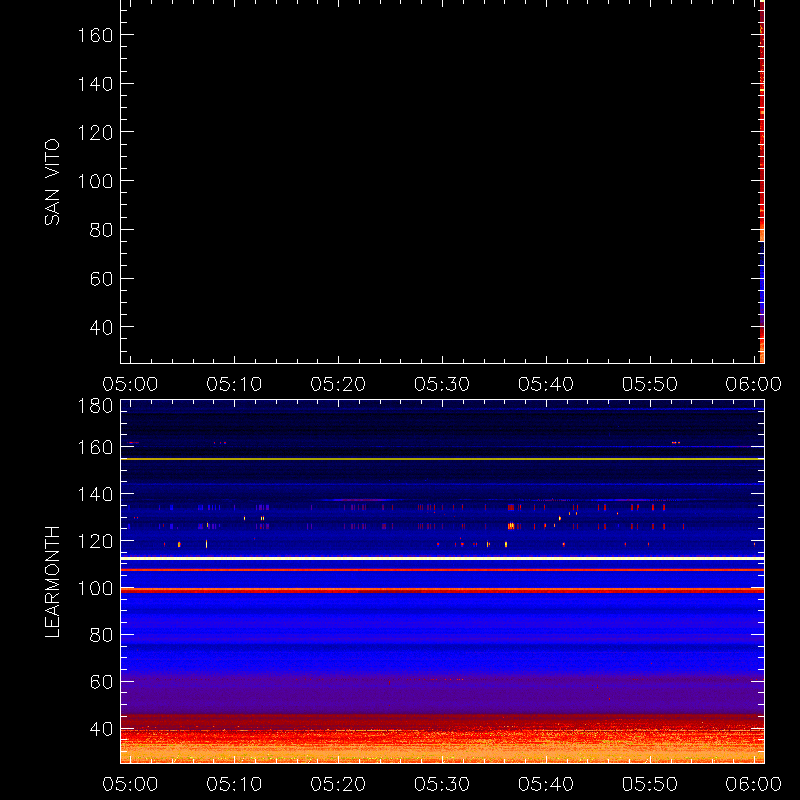The image size is (800, 800).
Task: Choose the 05:00 time label under LEARMONTH plot
Action: coord(130,784)
